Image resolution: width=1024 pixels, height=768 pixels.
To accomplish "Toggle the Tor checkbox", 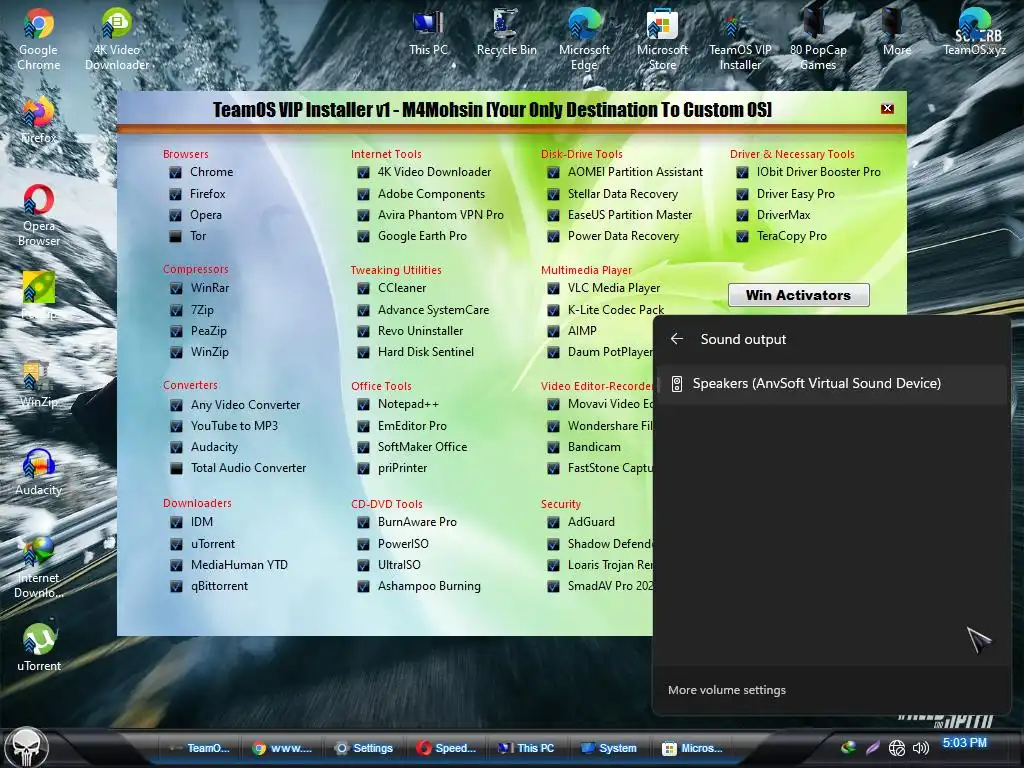I will (175, 236).
